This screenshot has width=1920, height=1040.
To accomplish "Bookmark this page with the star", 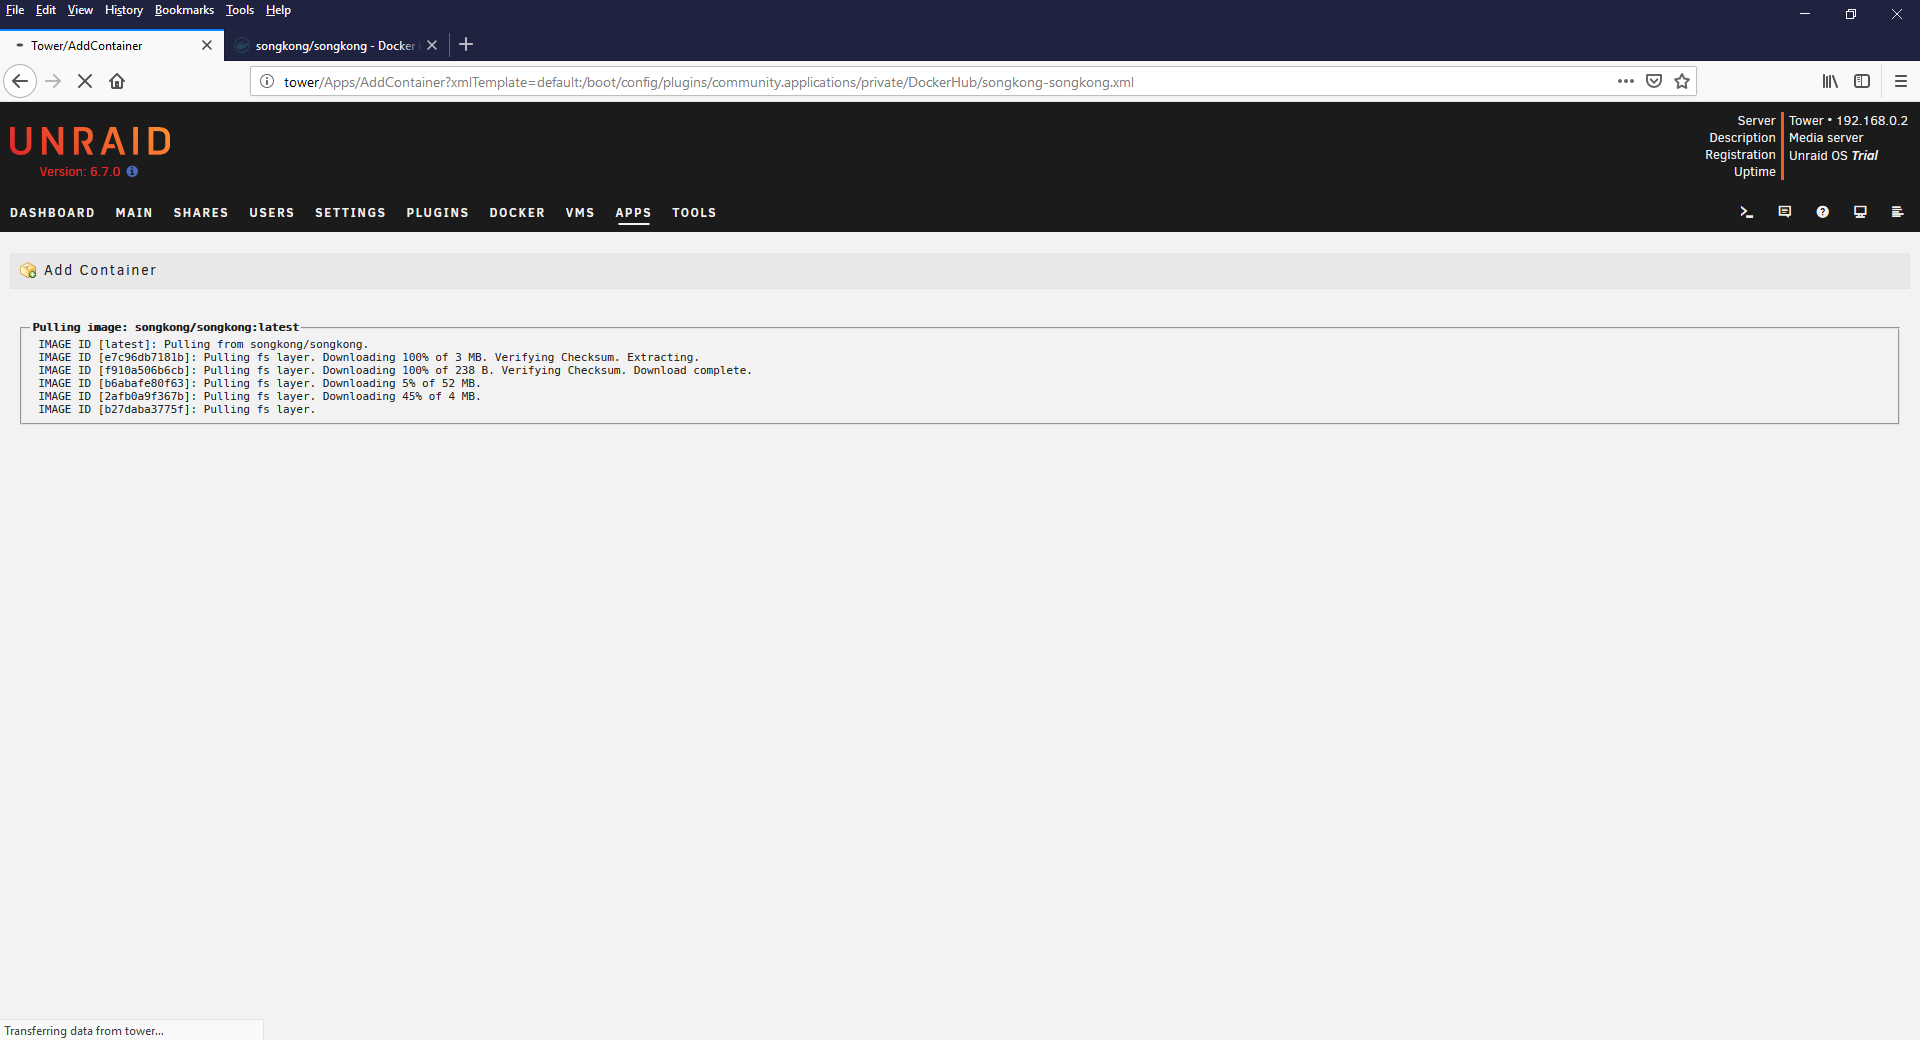I will coord(1682,81).
